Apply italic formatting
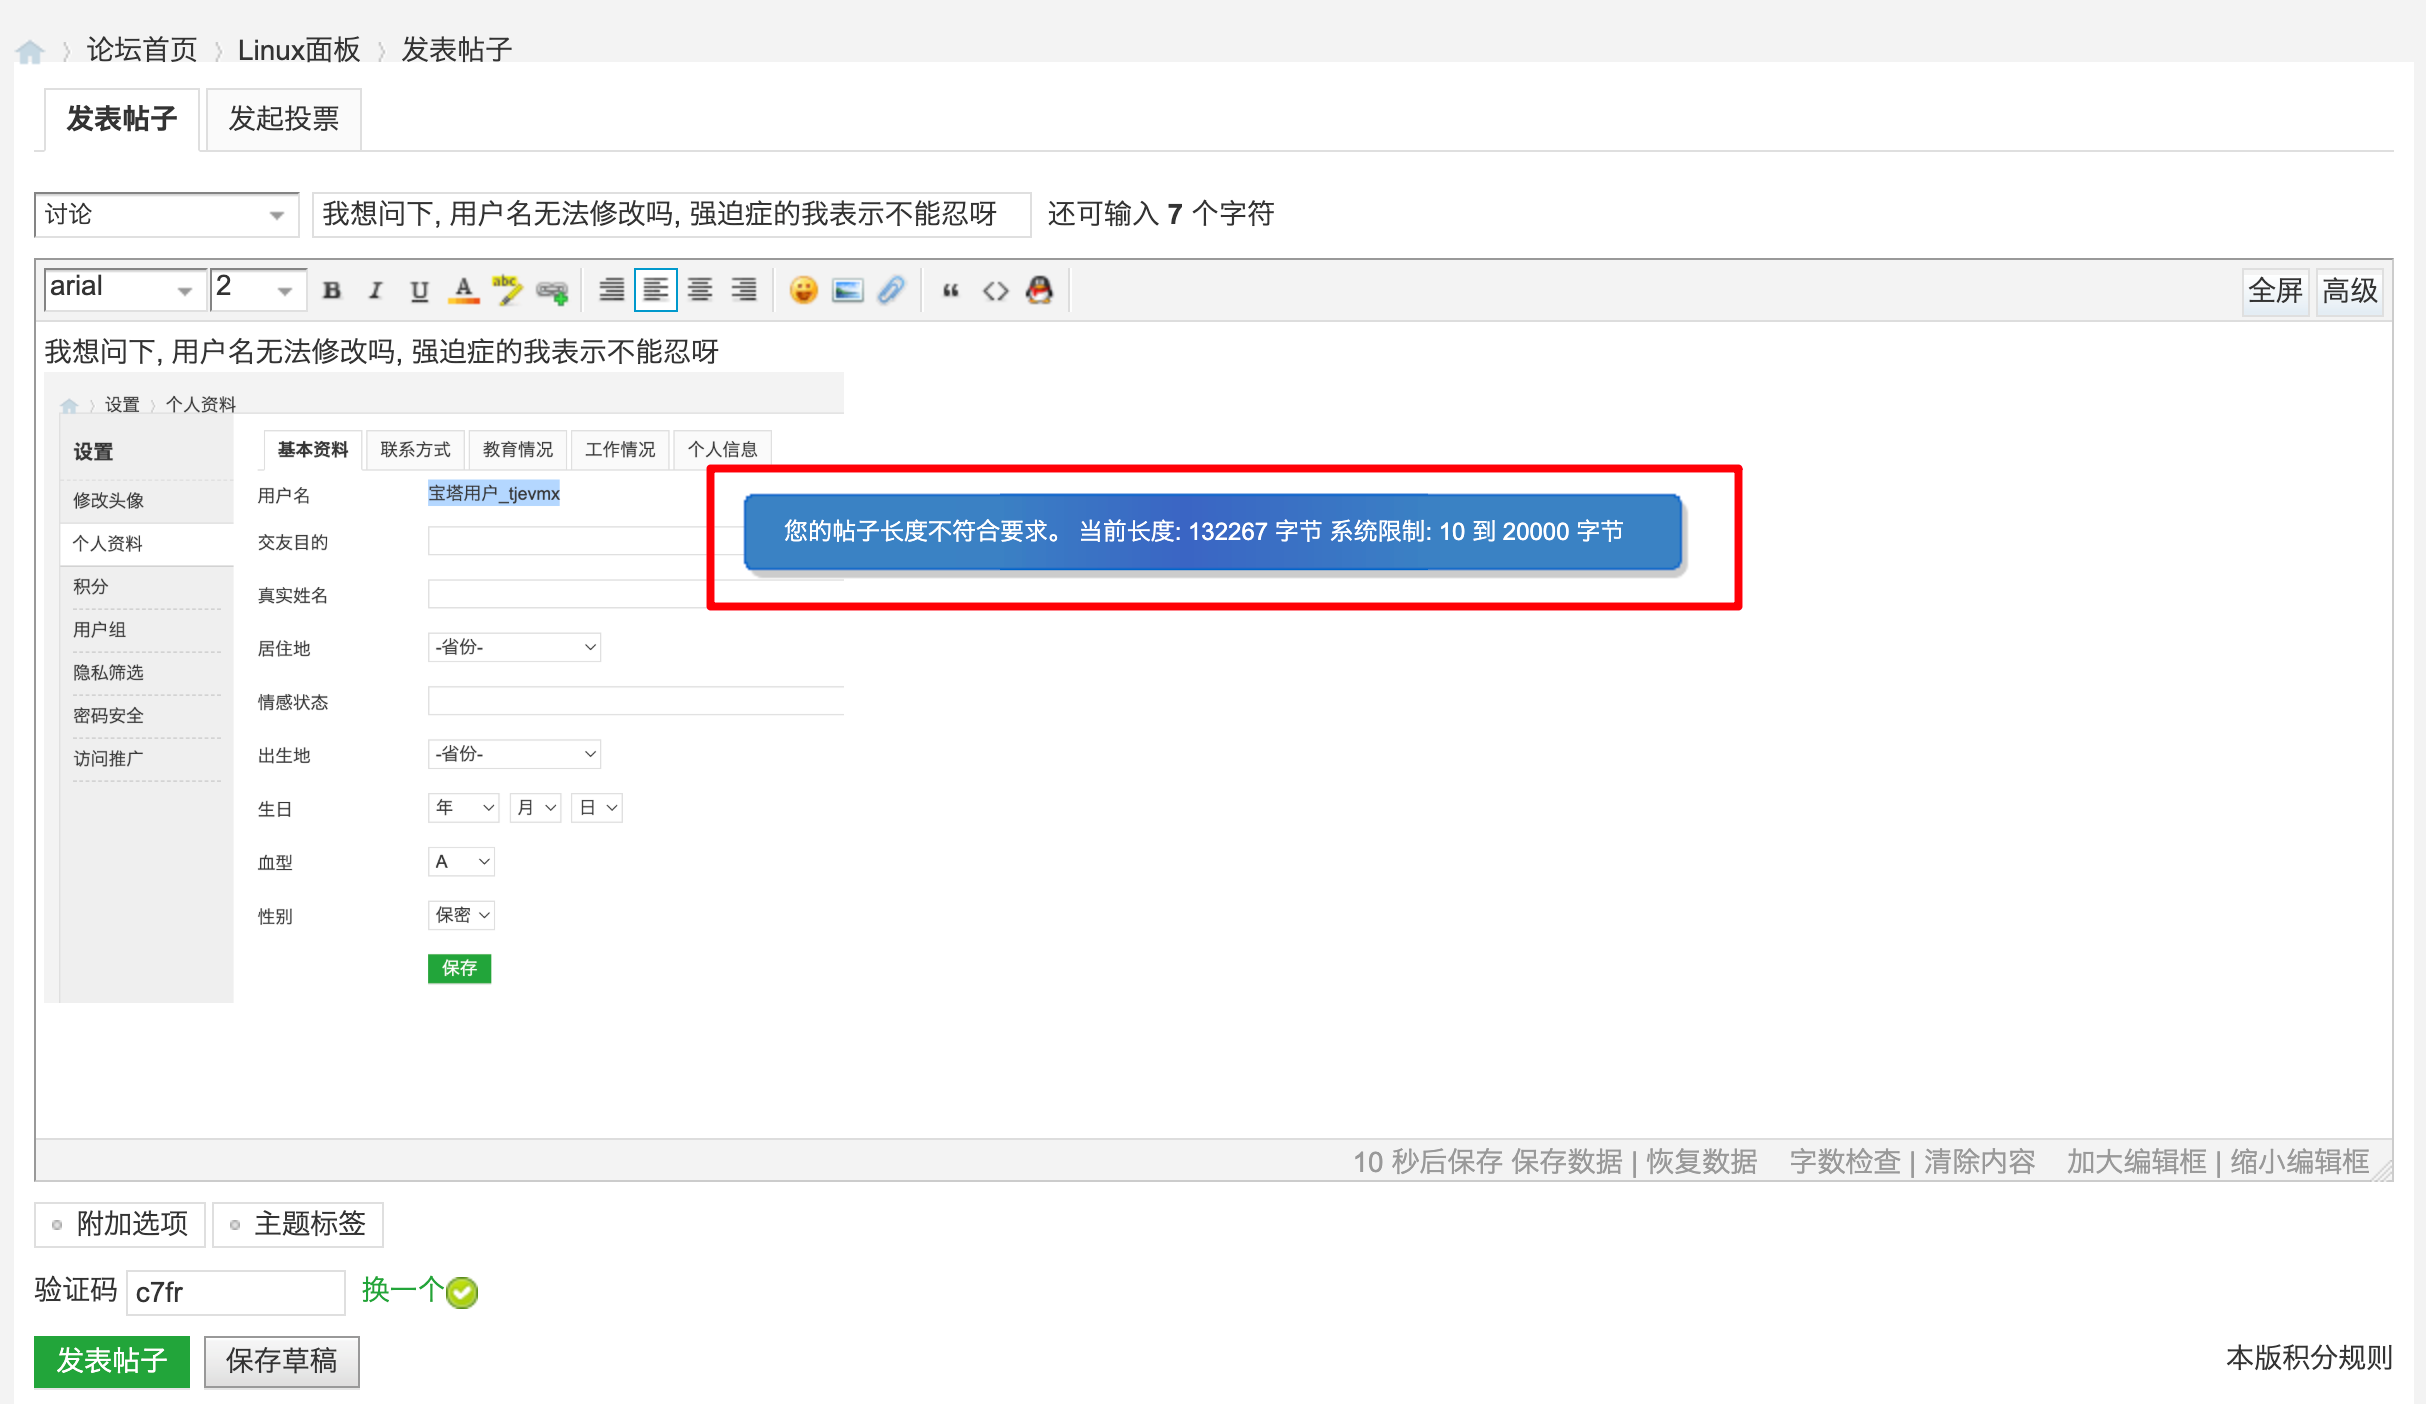The height and width of the screenshot is (1404, 2426). [375, 290]
